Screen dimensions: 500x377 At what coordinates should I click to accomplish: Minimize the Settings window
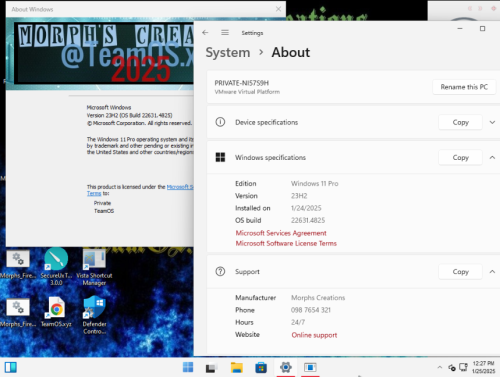click(460, 29)
